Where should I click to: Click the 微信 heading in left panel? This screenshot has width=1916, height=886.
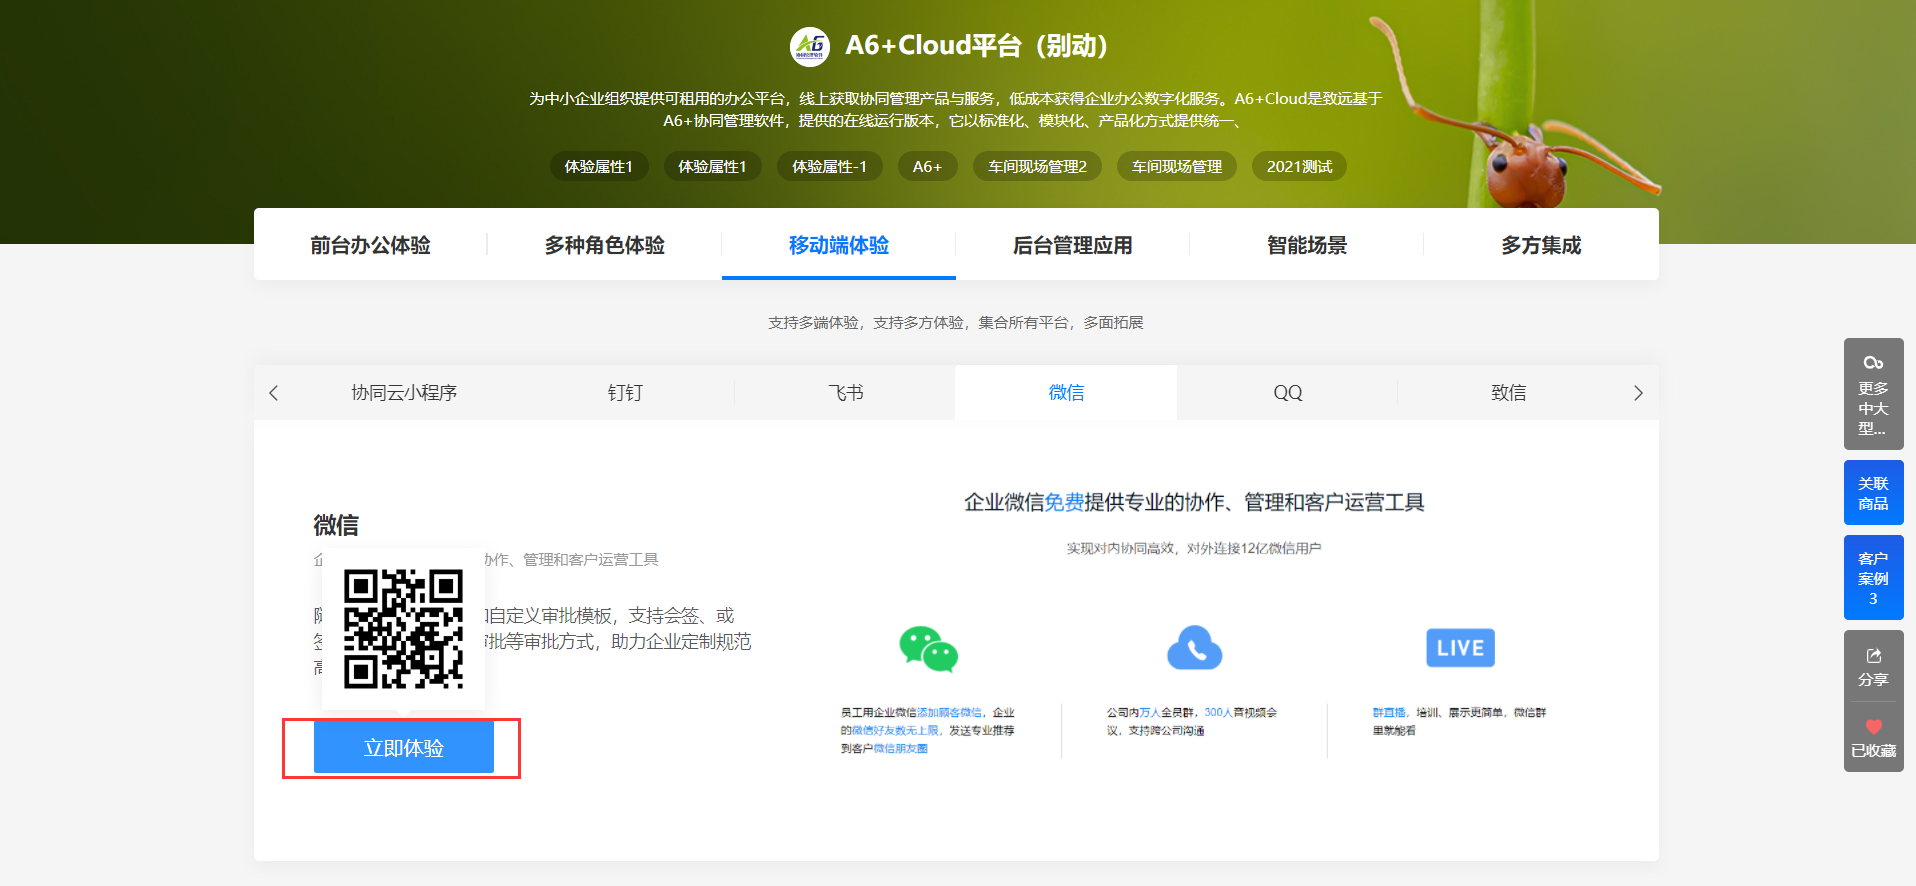click(x=335, y=525)
